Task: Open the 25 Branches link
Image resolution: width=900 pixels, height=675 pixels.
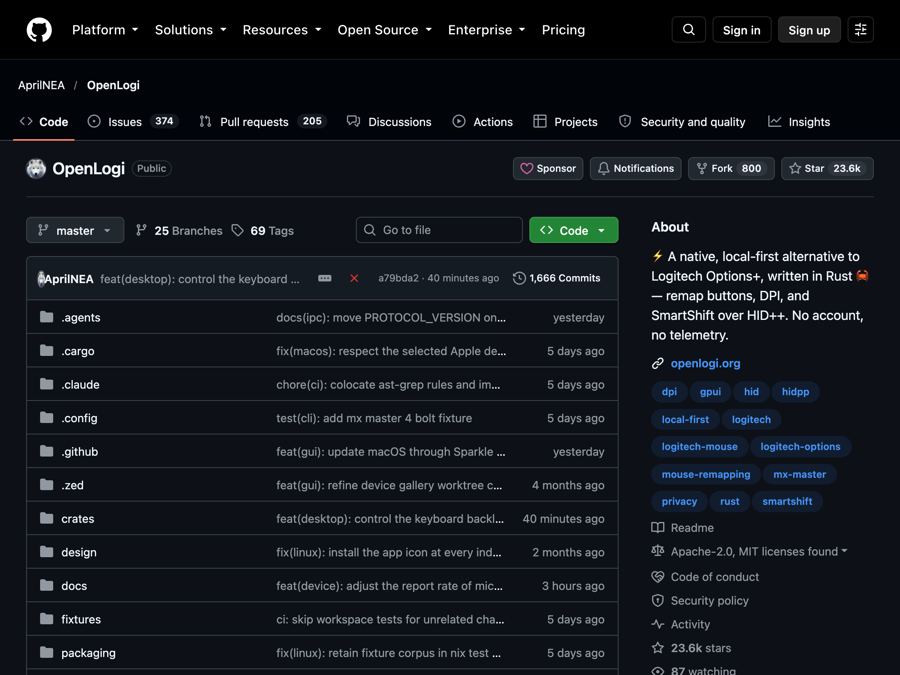Action: (179, 231)
